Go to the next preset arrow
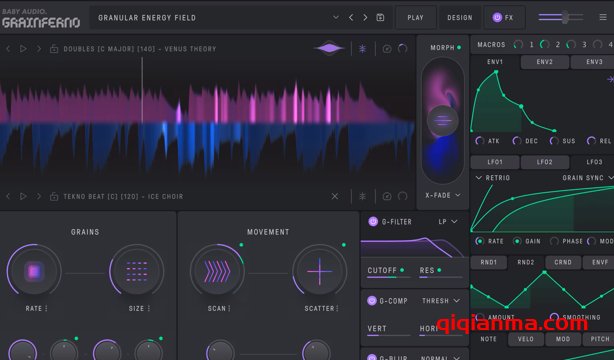 [x=365, y=18]
